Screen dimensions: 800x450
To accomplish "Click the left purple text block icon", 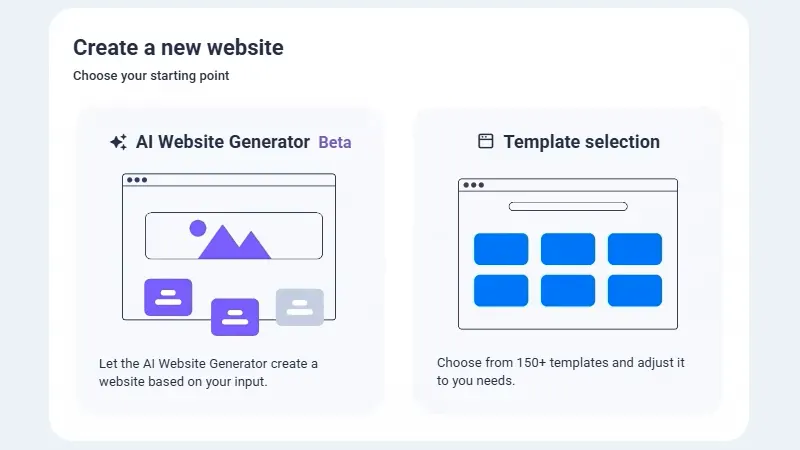I will pos(168,297).
